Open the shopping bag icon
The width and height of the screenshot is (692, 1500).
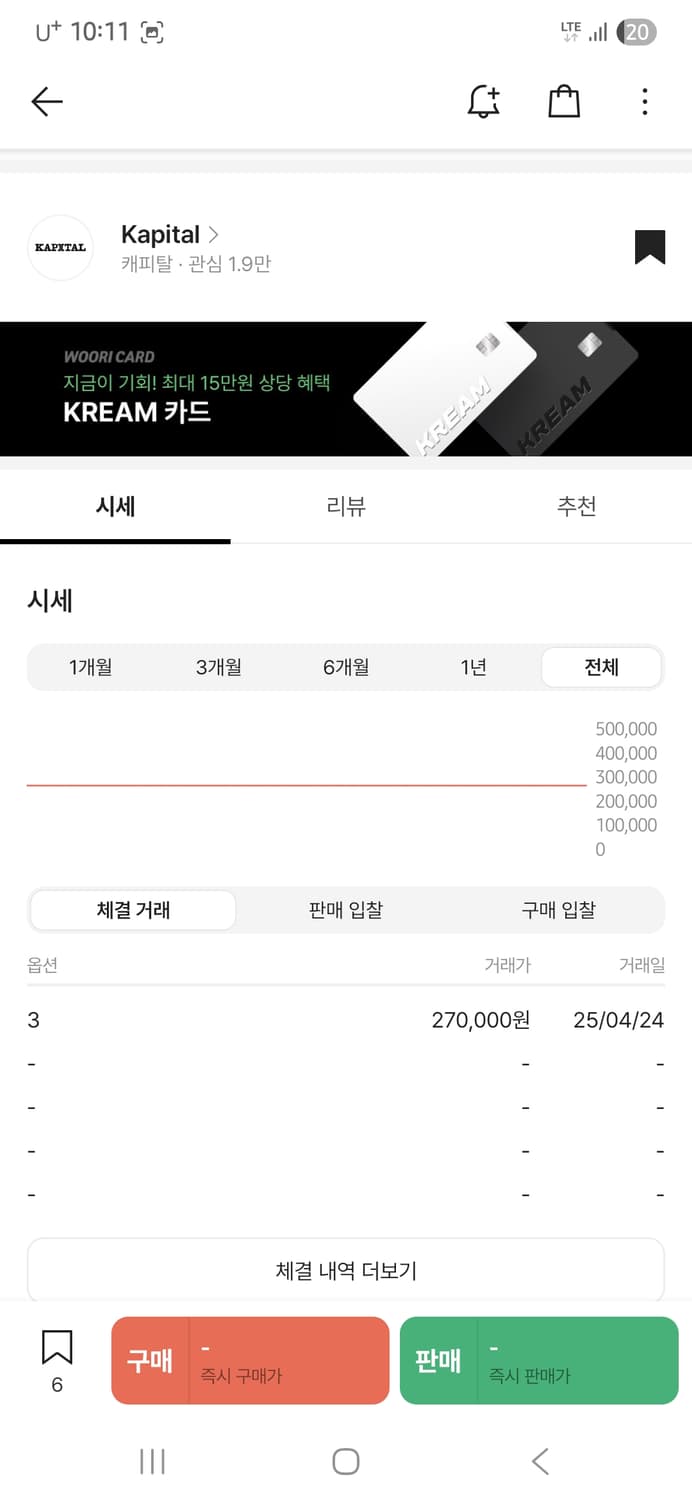pos(564,101)
